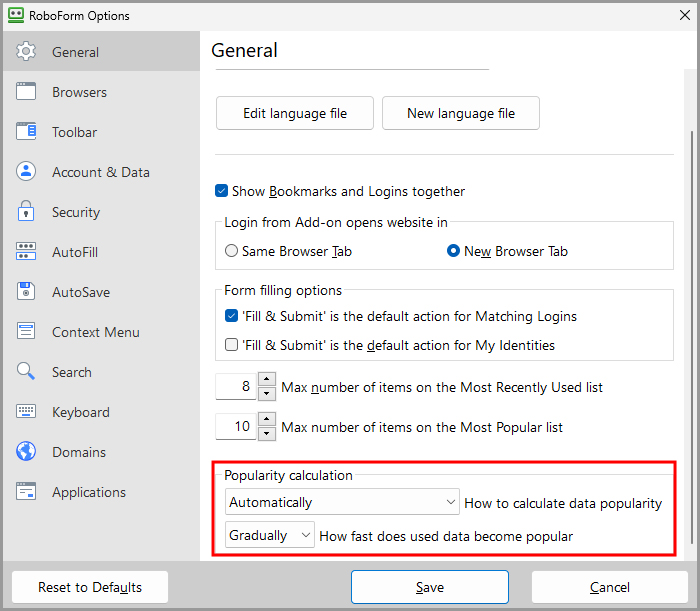Viewport: 700px width, 611px height.
Task: Click the Edit language file button
Action: pyautogui.click(x=295, y=113)
